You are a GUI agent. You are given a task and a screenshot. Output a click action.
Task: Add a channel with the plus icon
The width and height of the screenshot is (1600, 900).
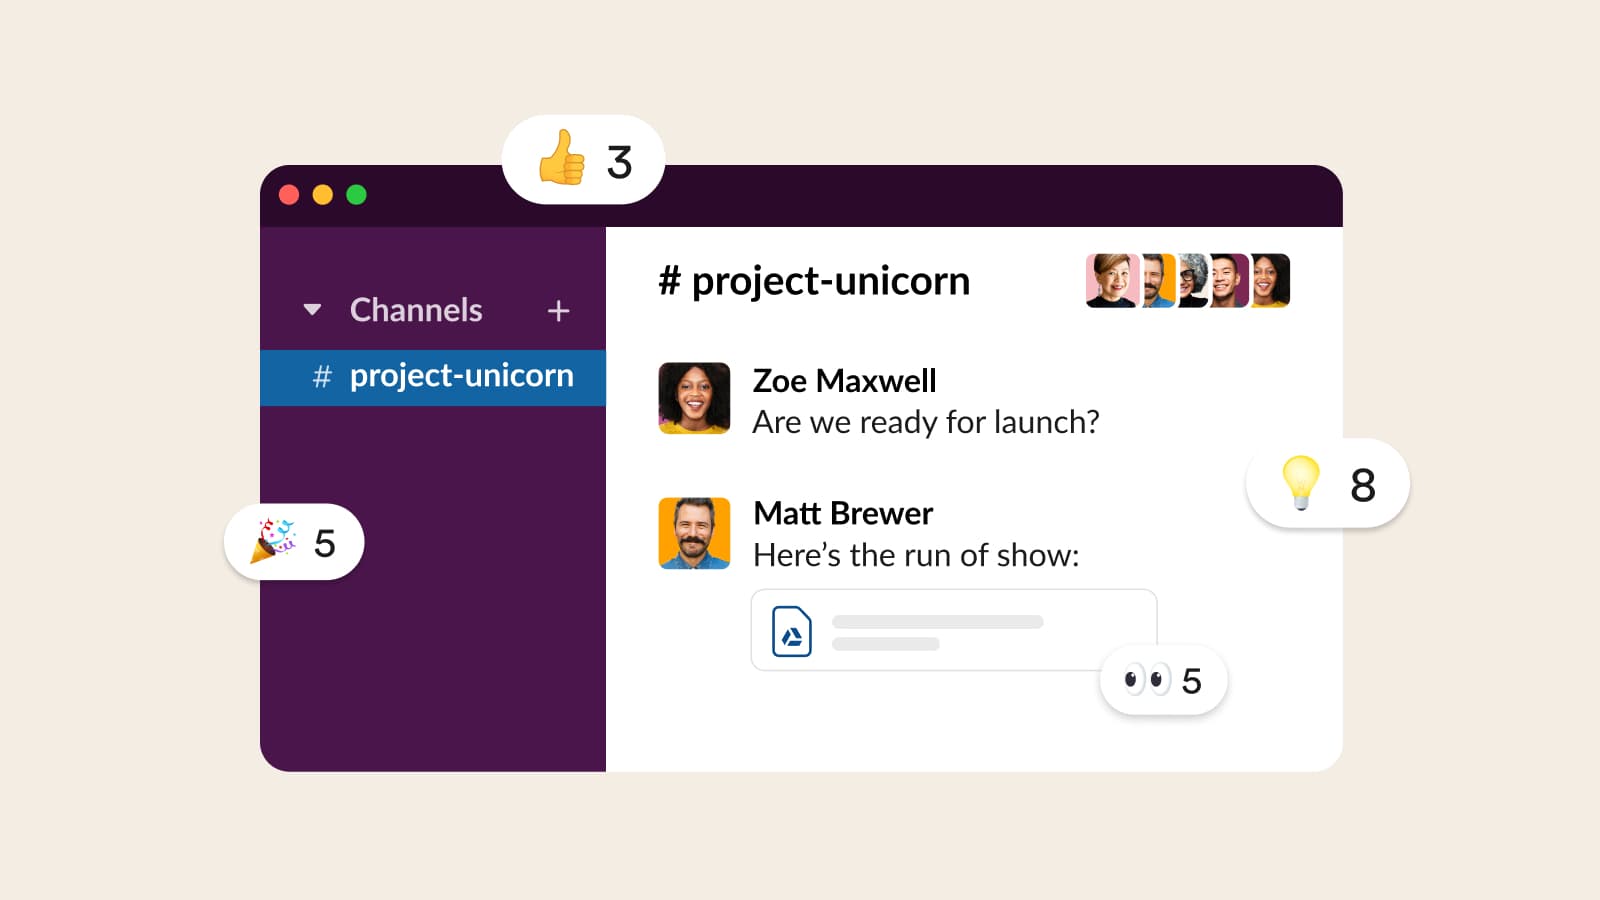558,311
